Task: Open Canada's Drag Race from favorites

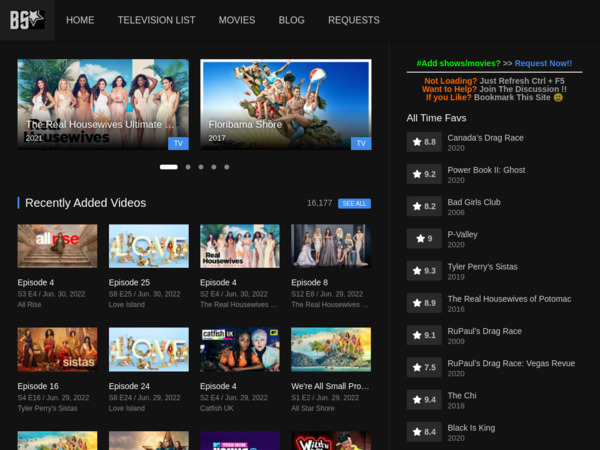Action: tap(486, 138)
